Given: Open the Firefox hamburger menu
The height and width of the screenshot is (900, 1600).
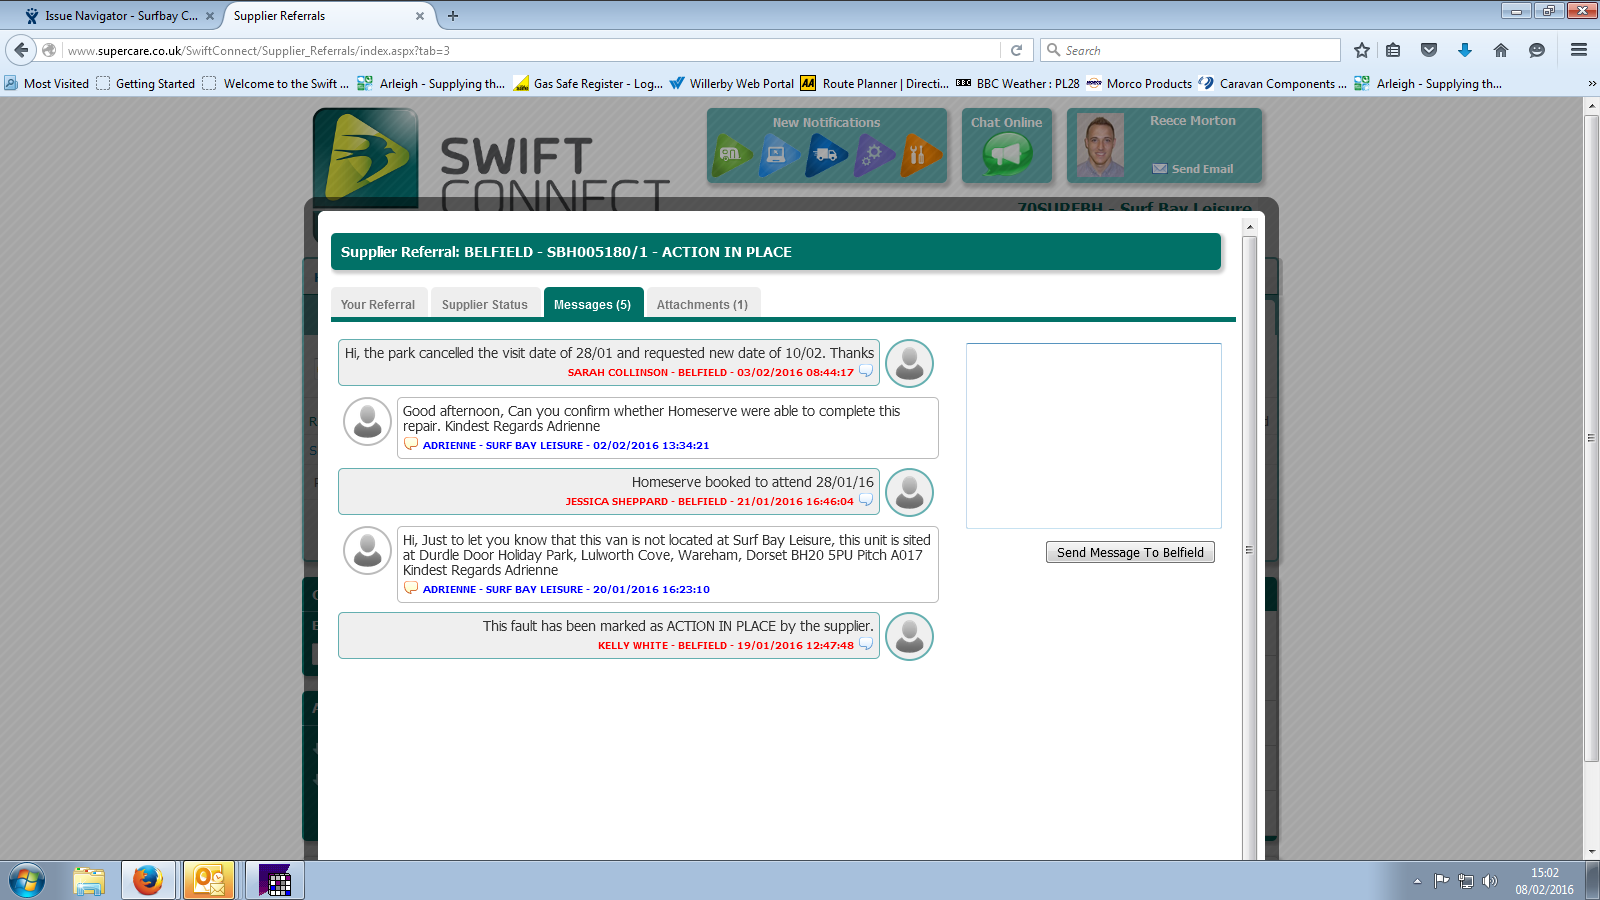Looking at the screenshot, I should point(1579,50).
